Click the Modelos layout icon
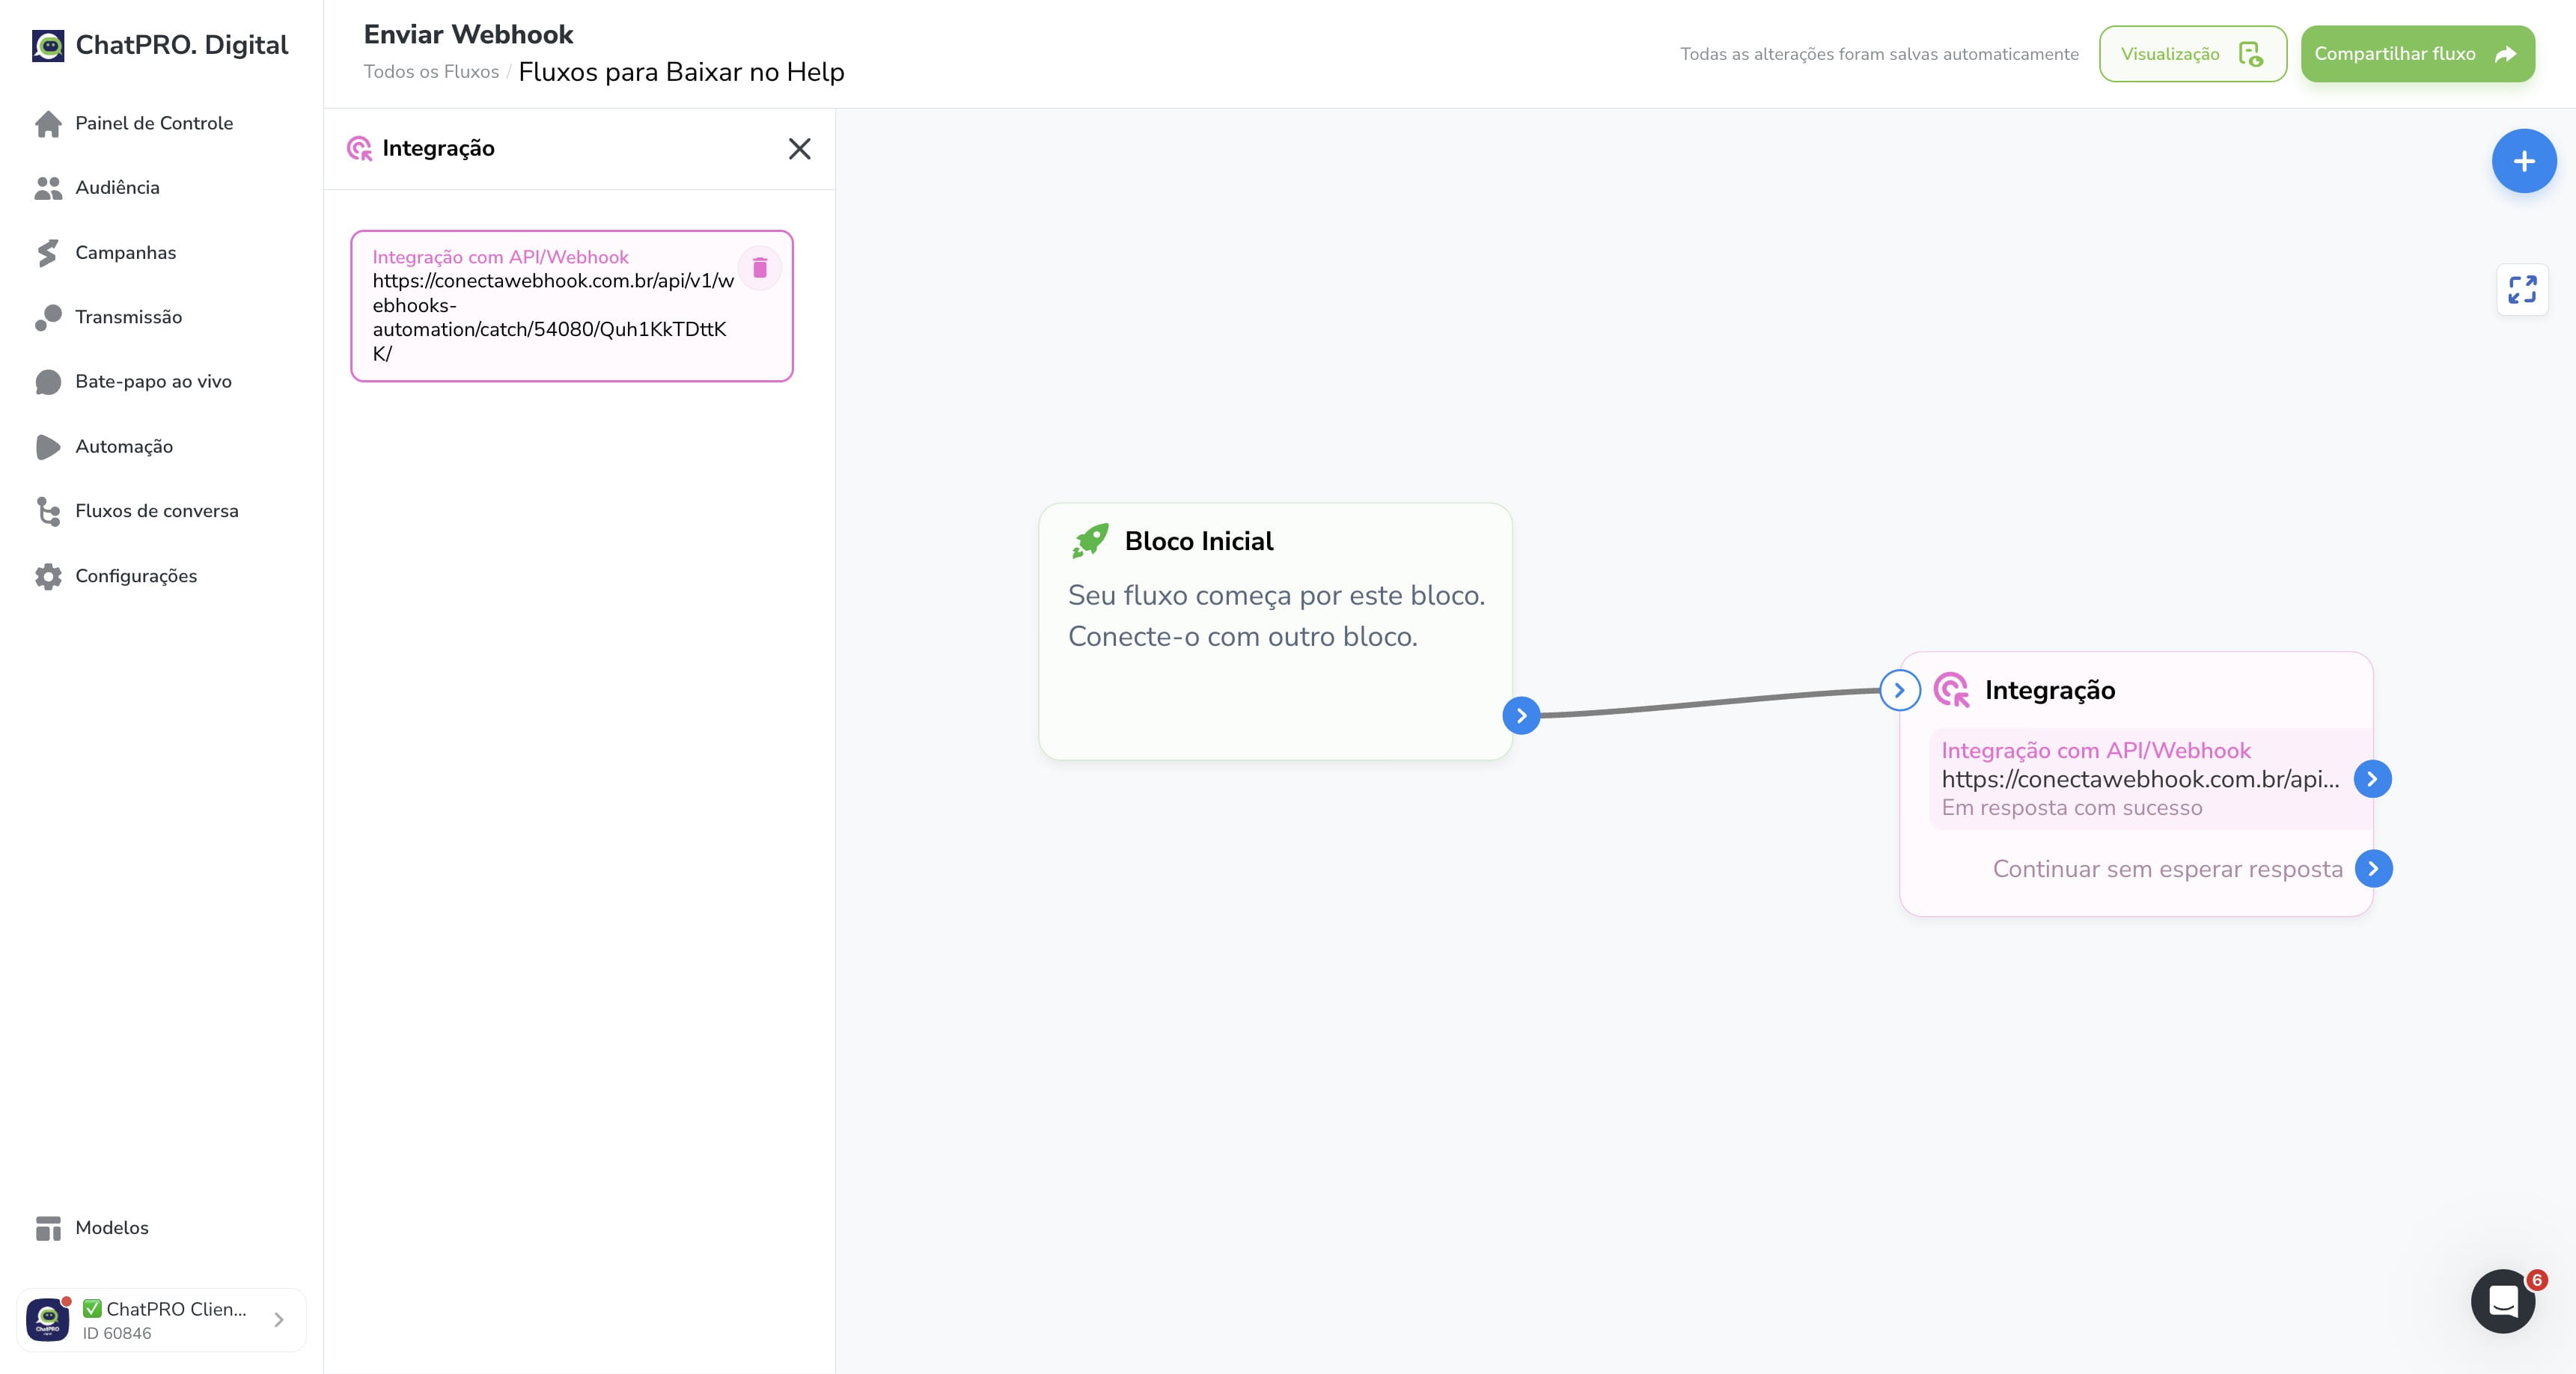Viewport: 2576px width, 1374px height. click(x=48, y=1228)
